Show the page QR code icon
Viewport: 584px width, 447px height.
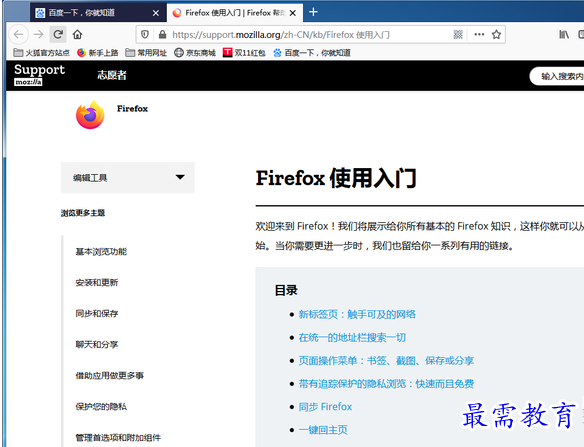(458, 35)
